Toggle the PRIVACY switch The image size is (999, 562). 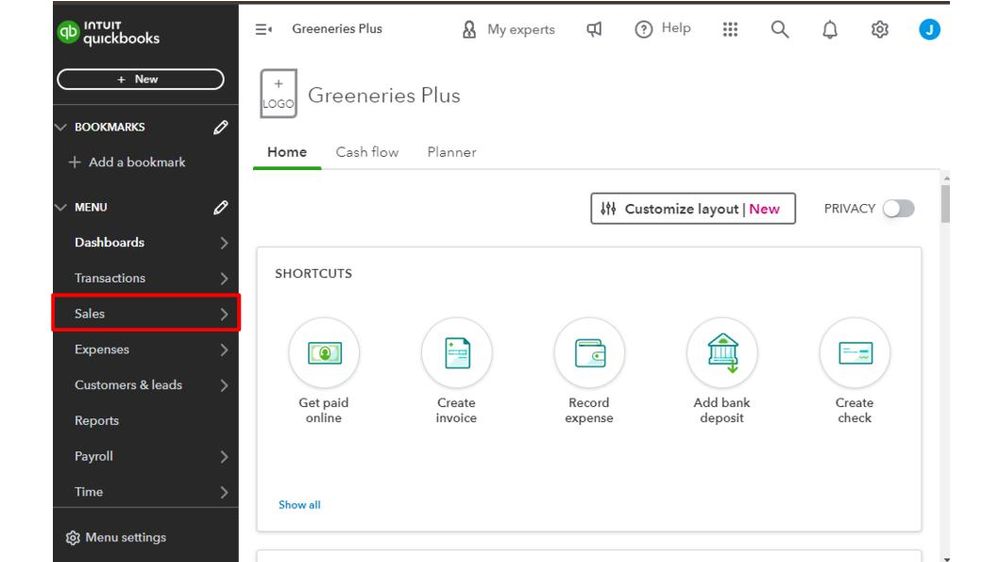899,209
